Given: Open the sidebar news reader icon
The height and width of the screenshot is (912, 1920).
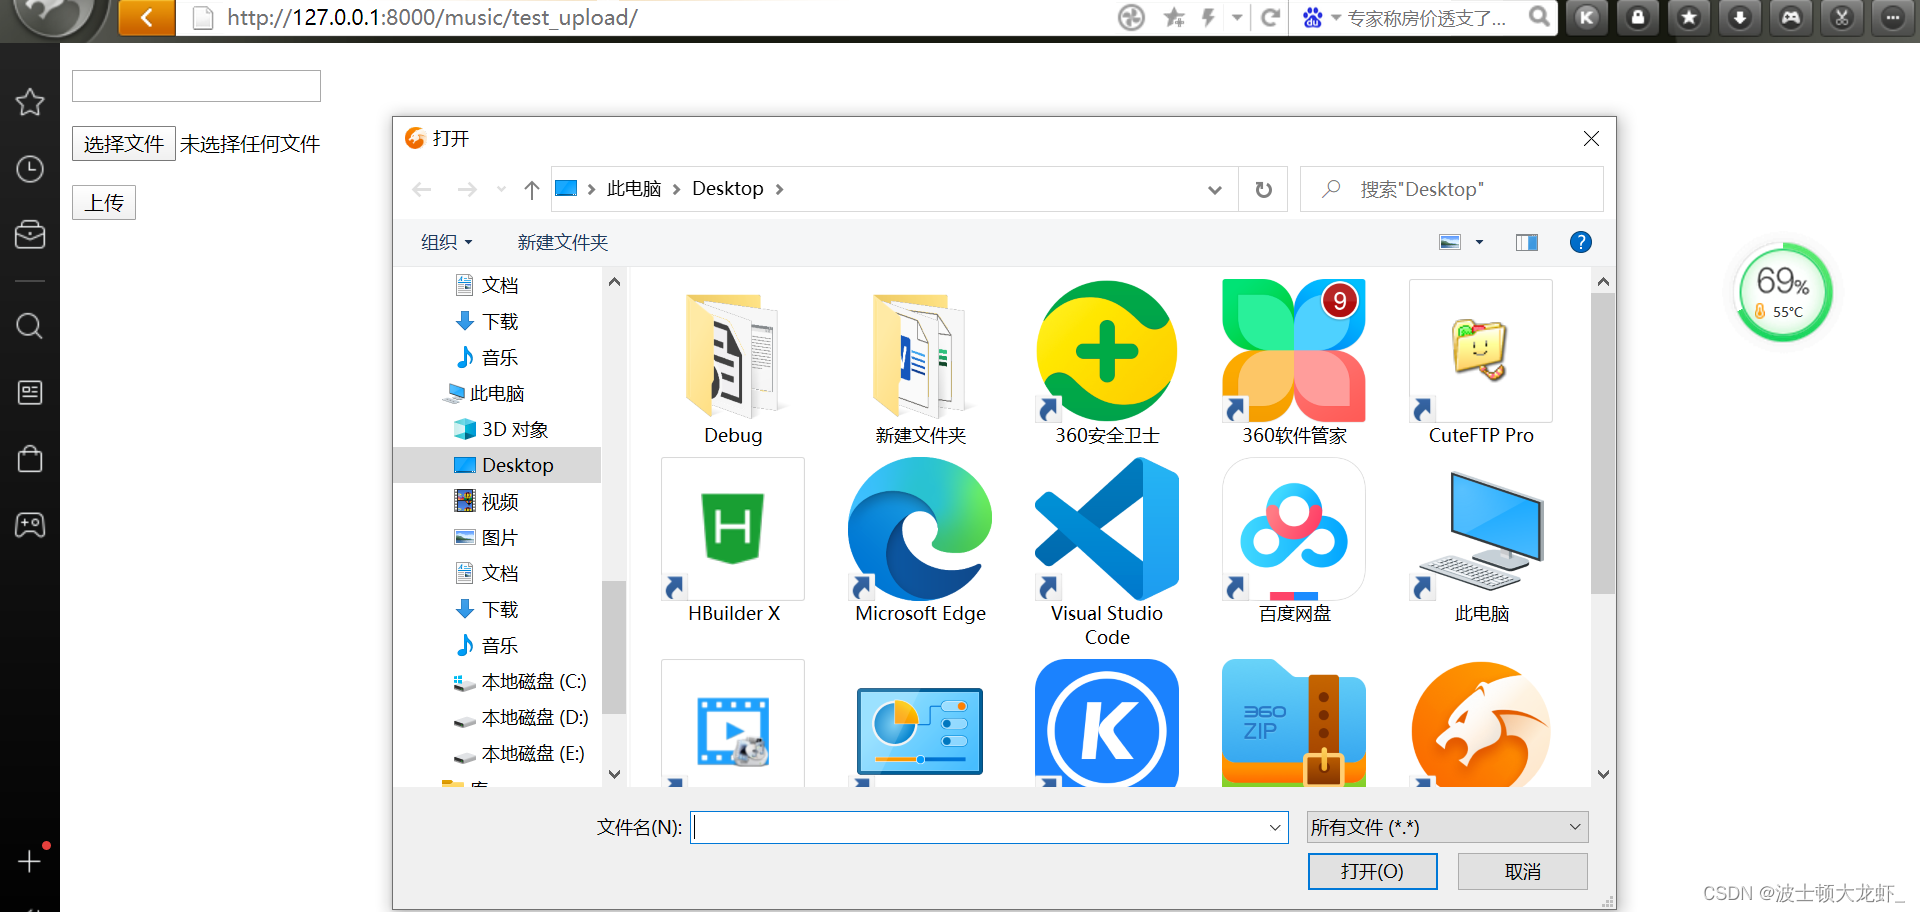Looking at the screenshot, I should [x=30, y=392].
